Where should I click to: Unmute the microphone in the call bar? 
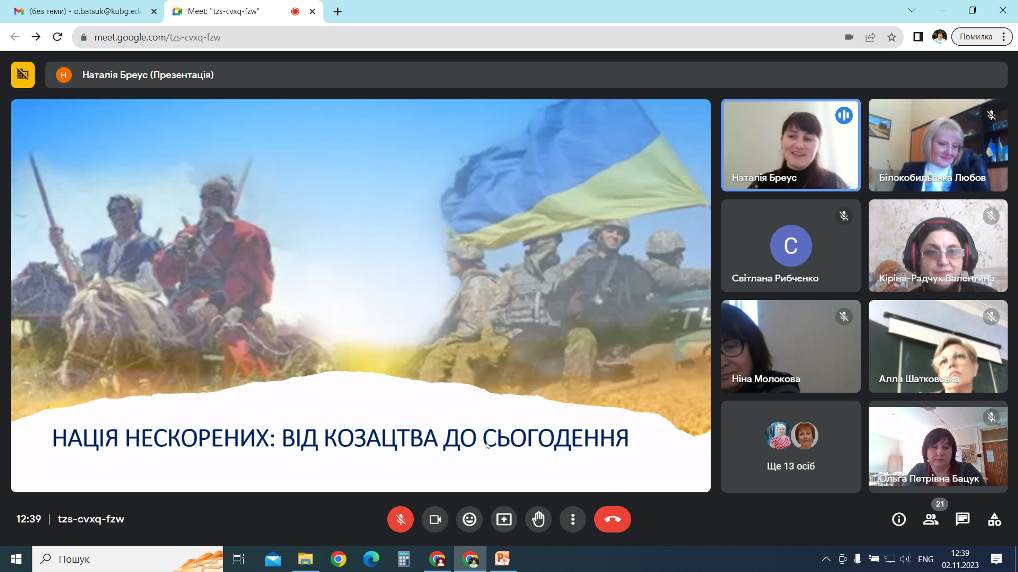click(400, 519)
